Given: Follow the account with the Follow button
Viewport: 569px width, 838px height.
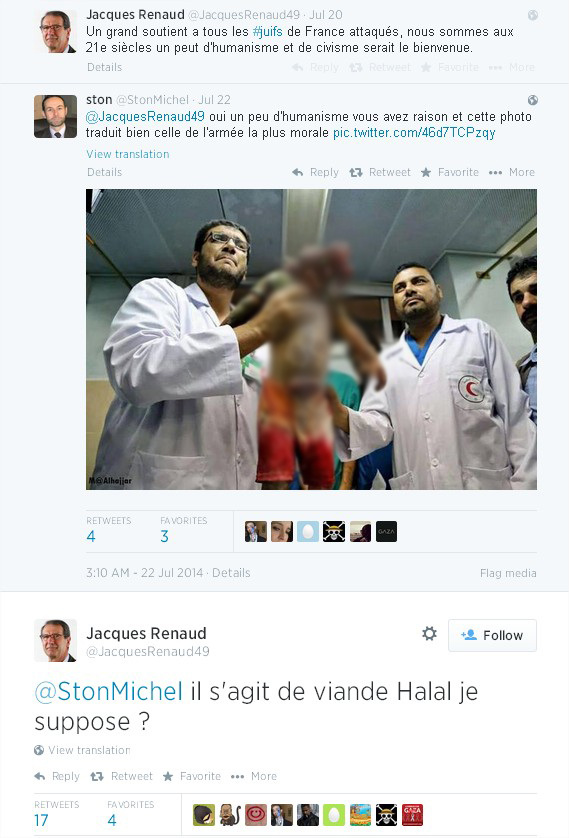Looking at the screenshot, I should coord(492,635).
